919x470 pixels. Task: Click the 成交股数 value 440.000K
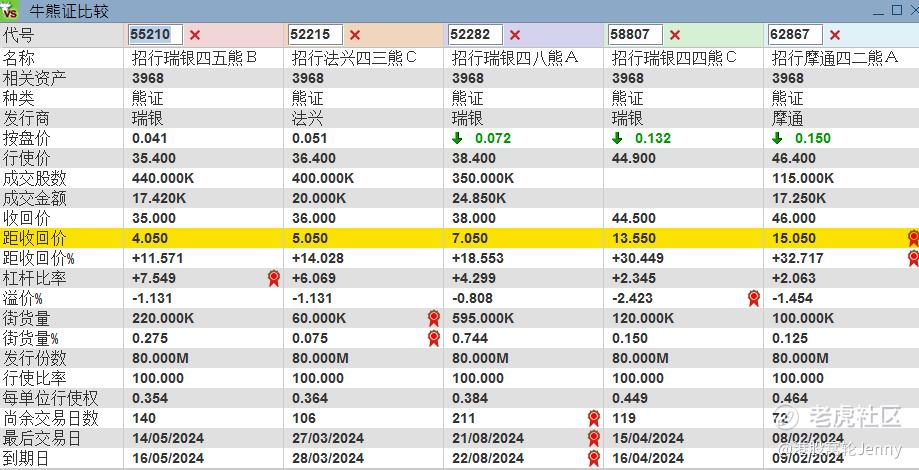(163, 178)
